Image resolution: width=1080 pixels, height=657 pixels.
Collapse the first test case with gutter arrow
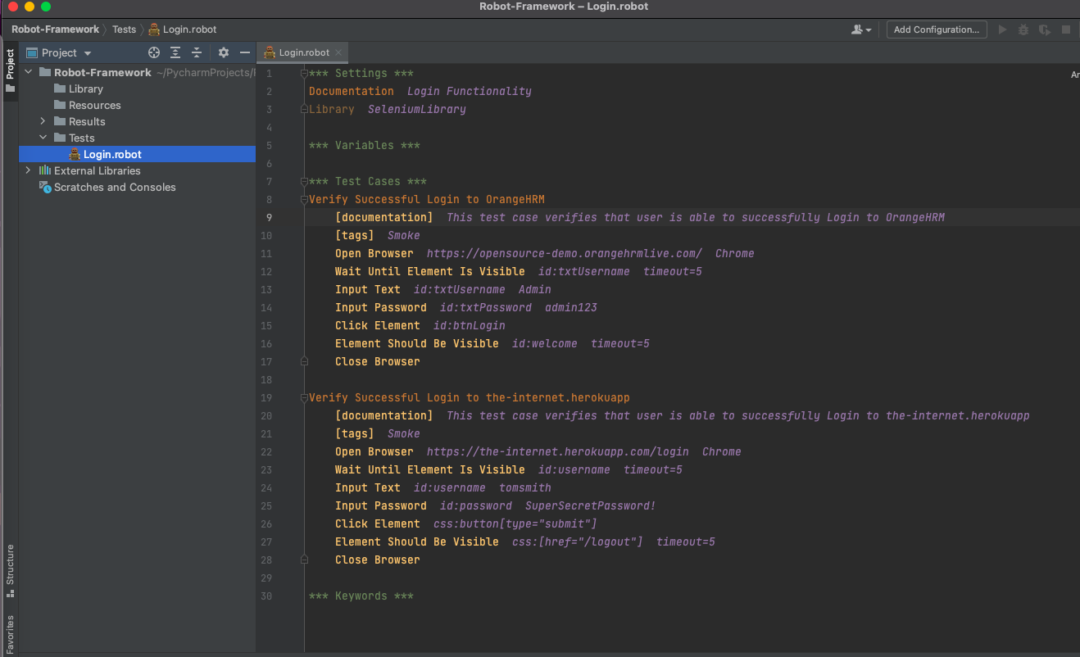[x=302, y=198]
